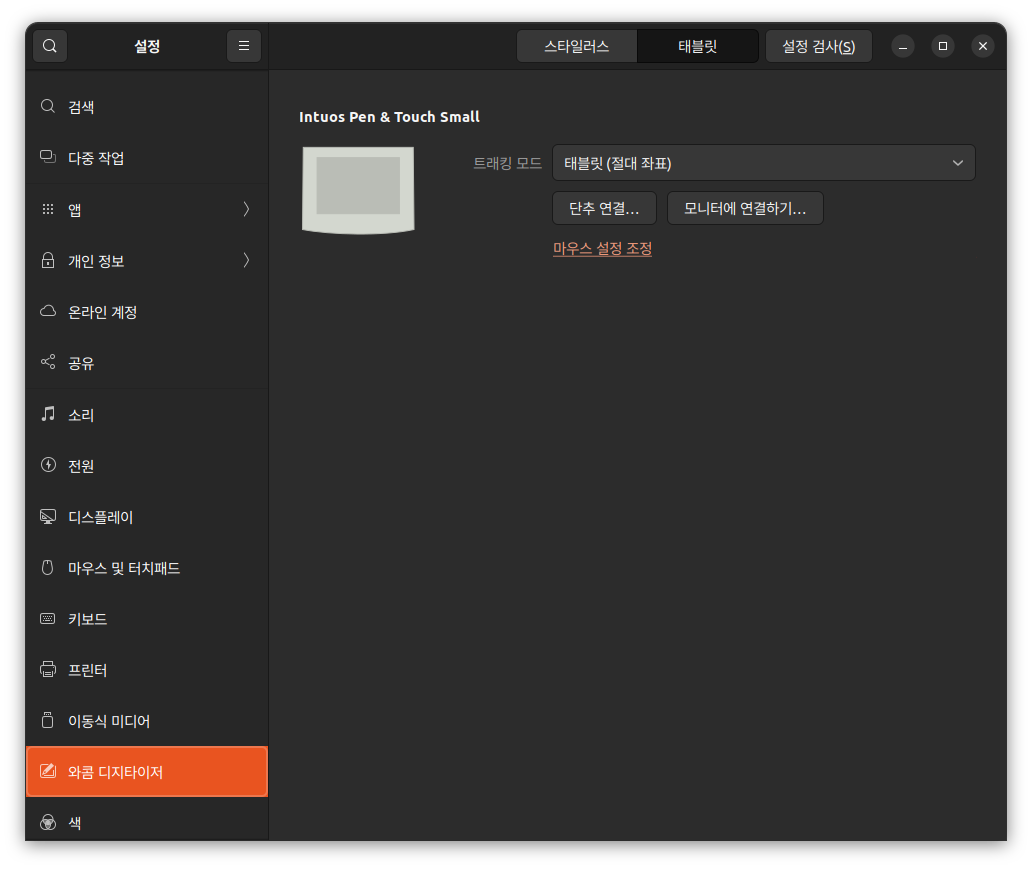The height and width of the screenshot is (869, 1032).
Task: Click the 모니터에 연결하기... button
Action: click(x=745, y=208)
